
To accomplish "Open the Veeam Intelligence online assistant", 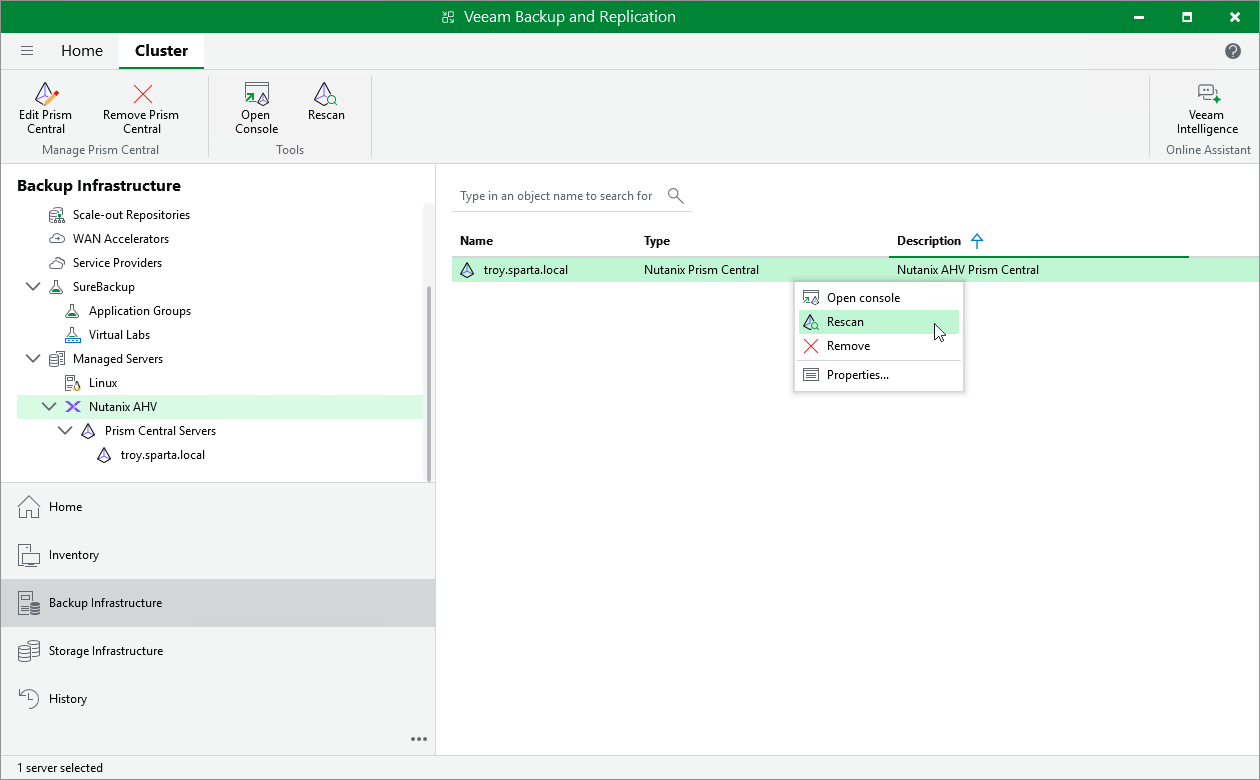I will (x=1207, y=108).
